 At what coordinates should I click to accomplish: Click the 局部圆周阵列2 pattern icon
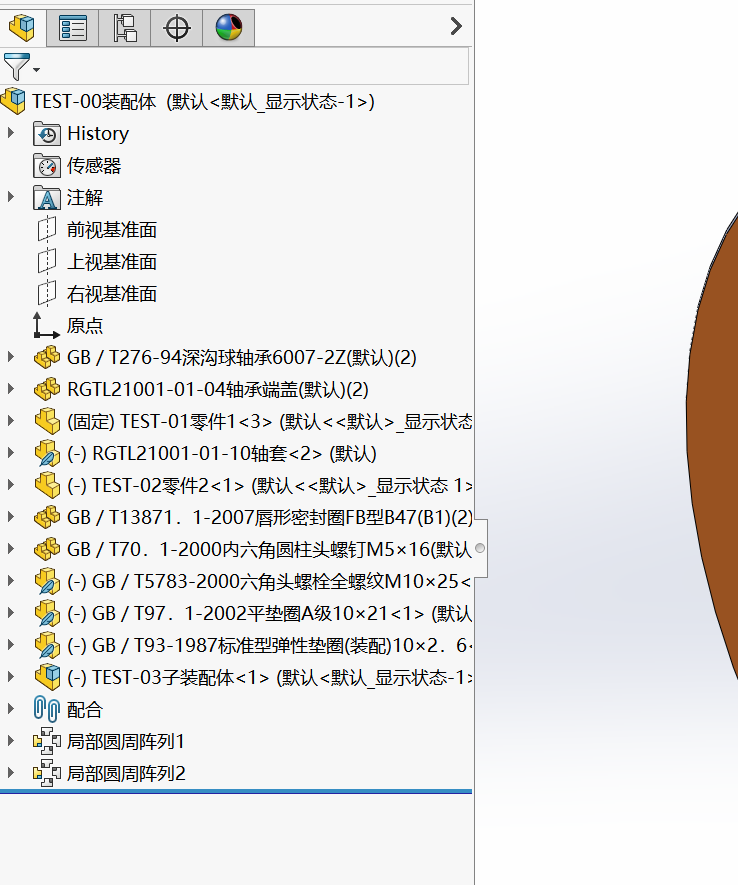[47, 773]
